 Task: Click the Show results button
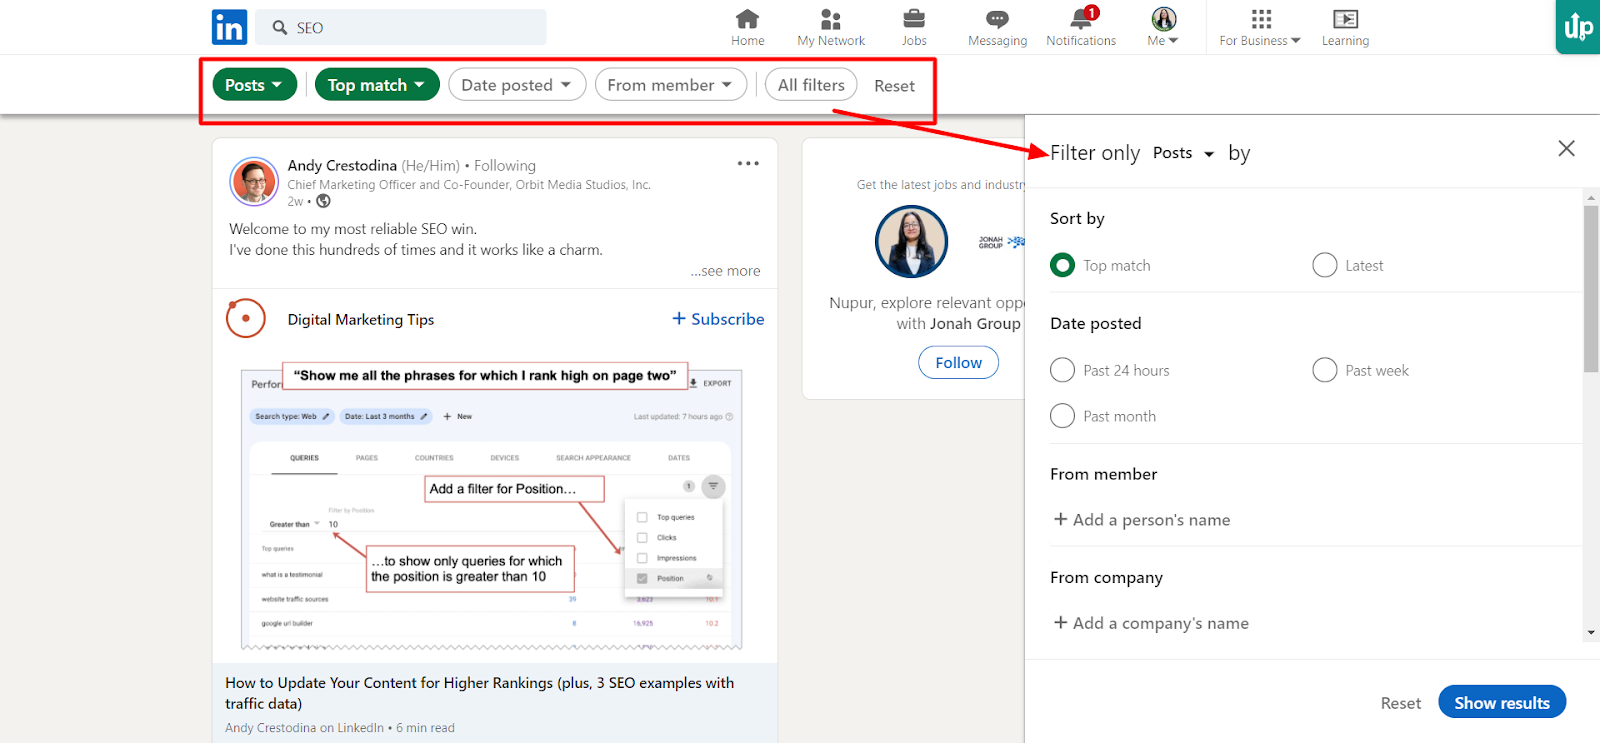tap(1502, 702)
